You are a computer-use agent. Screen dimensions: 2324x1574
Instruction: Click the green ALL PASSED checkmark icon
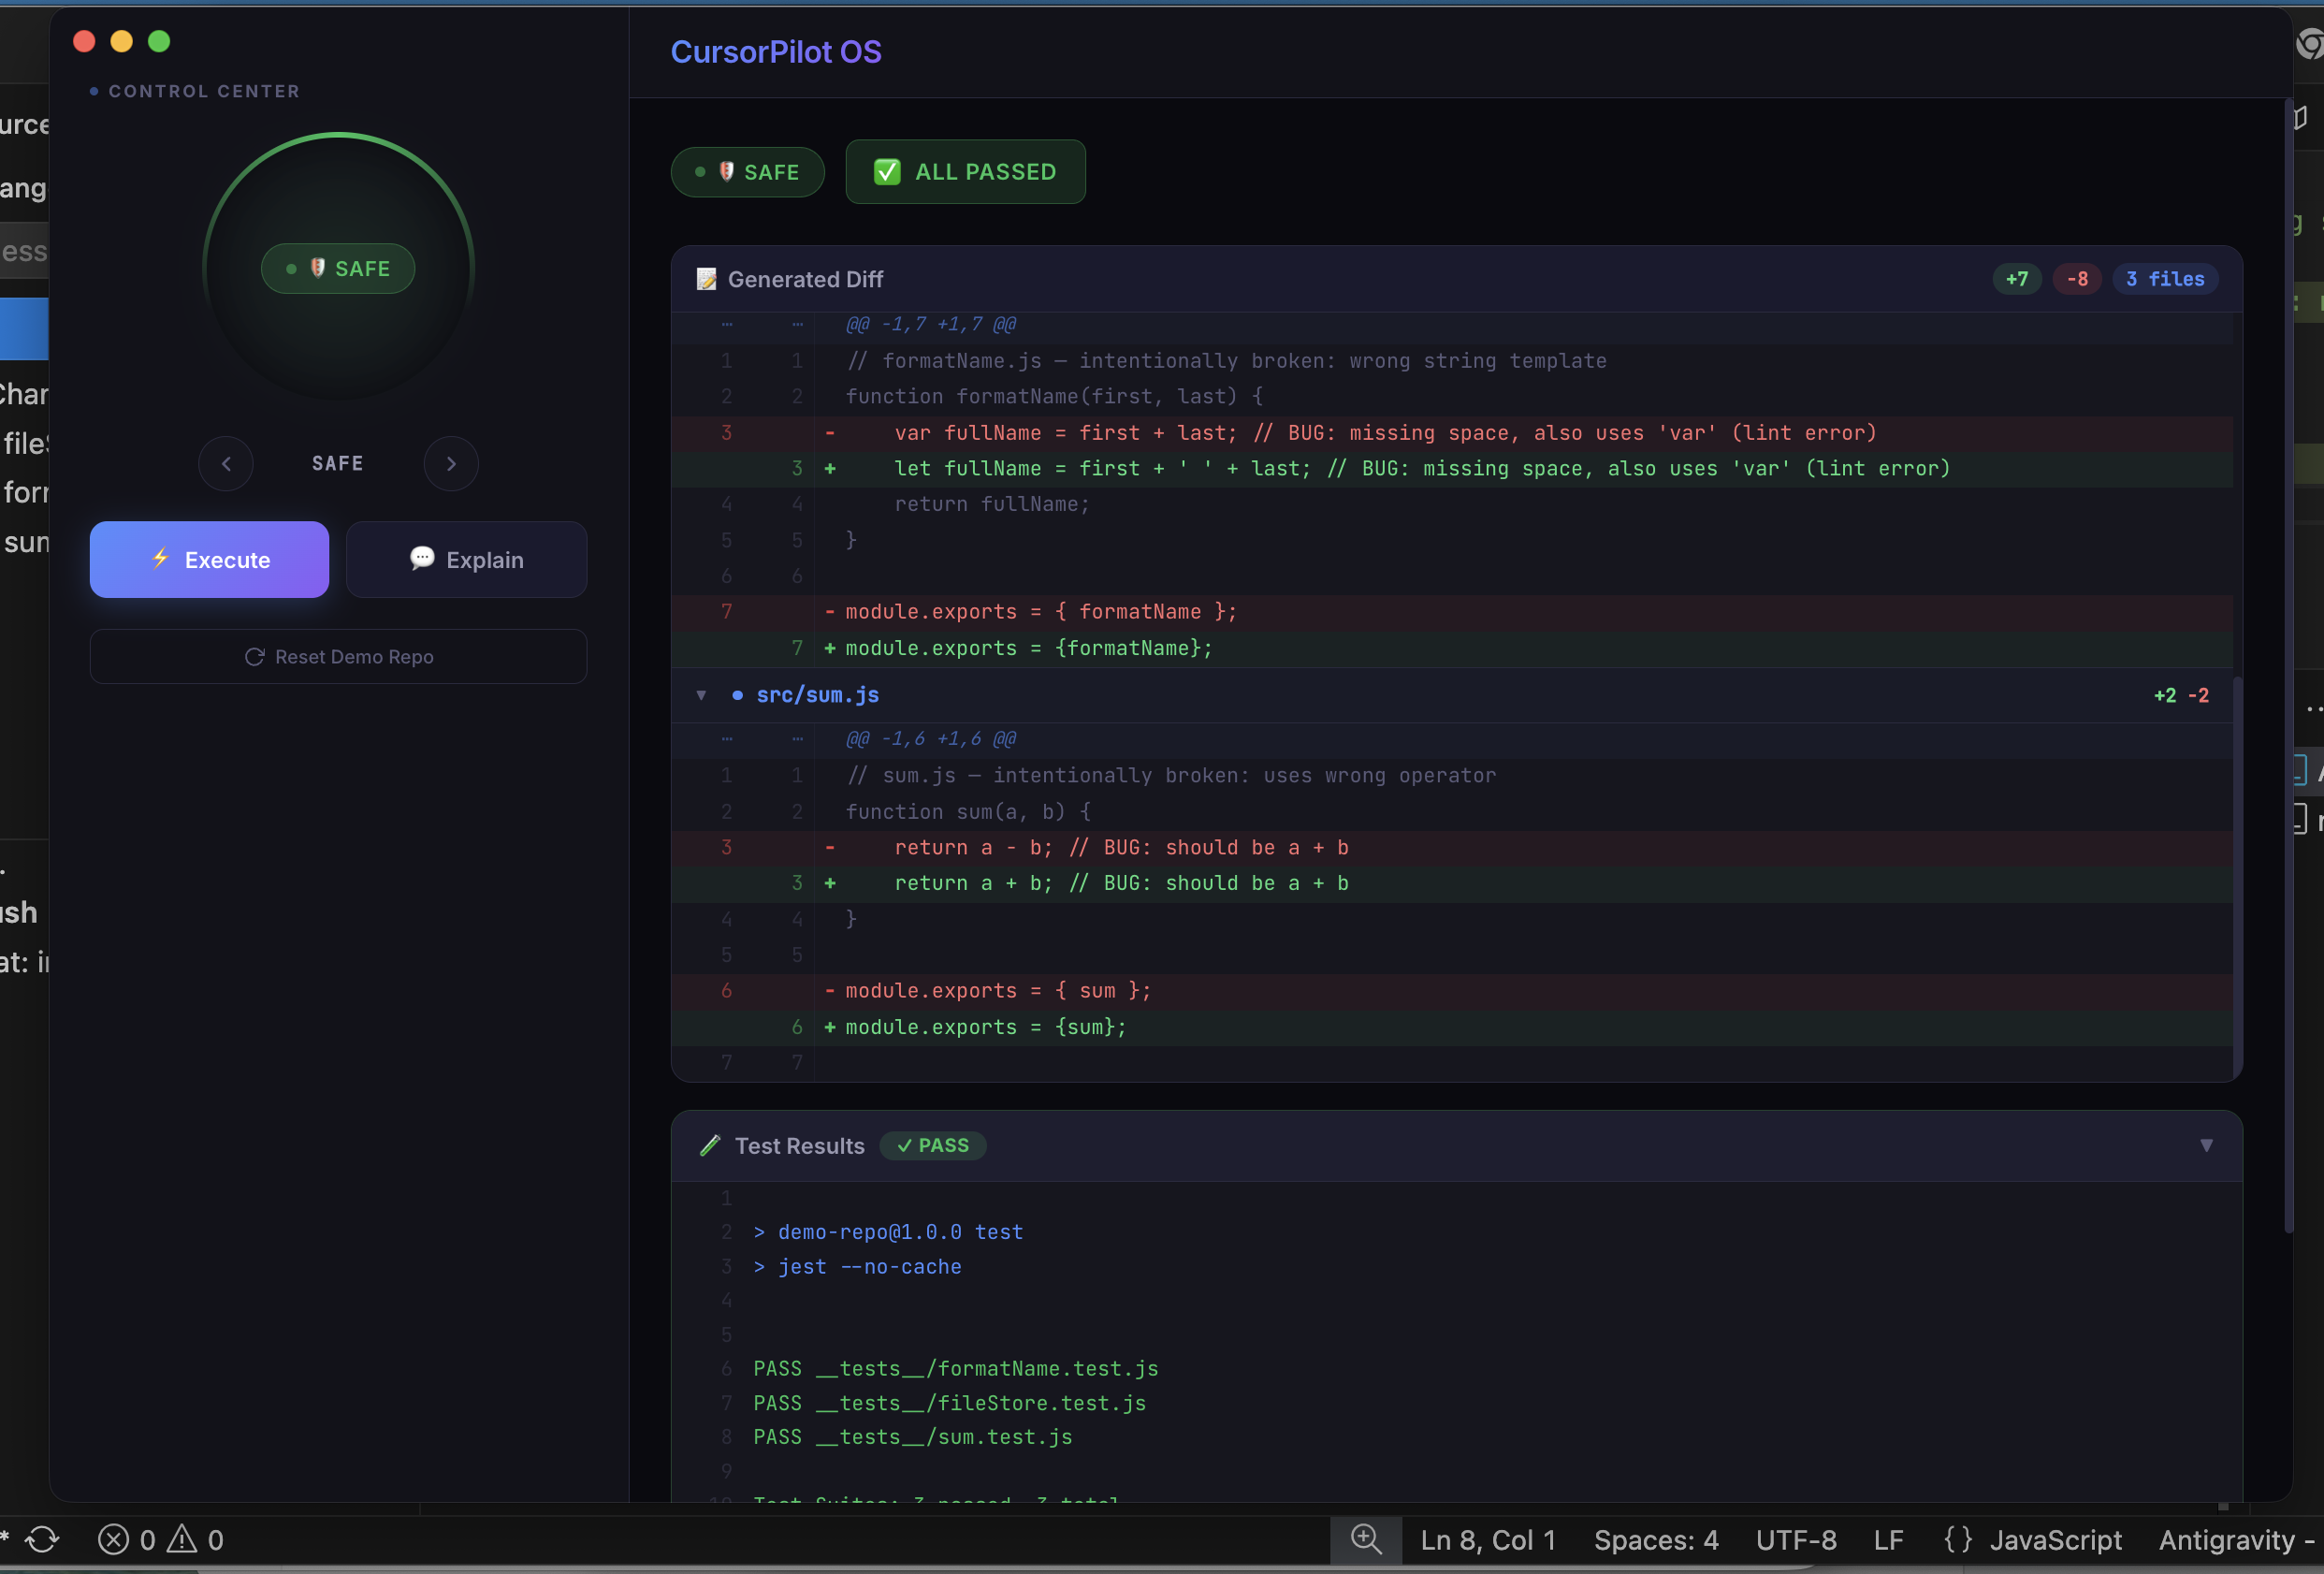[886, 172]
